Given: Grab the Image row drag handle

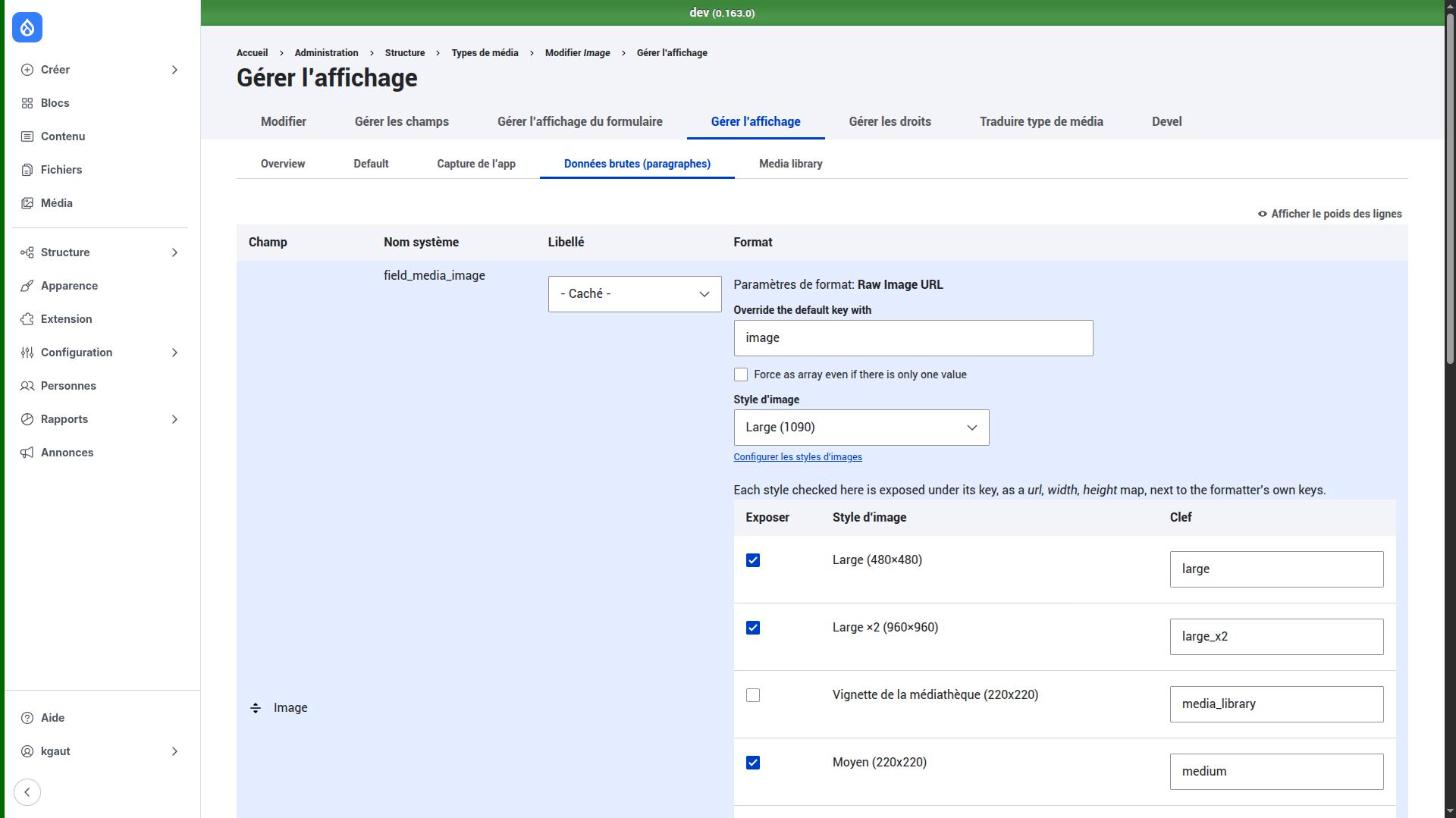Looking at the screenshot, I should tap(255, 708).
